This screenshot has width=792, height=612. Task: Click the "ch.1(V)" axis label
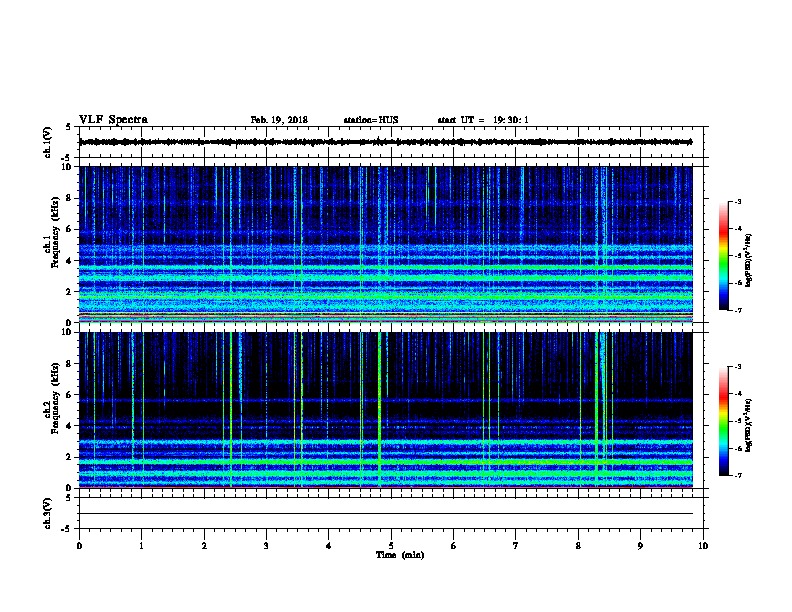[x=47, y=142]
